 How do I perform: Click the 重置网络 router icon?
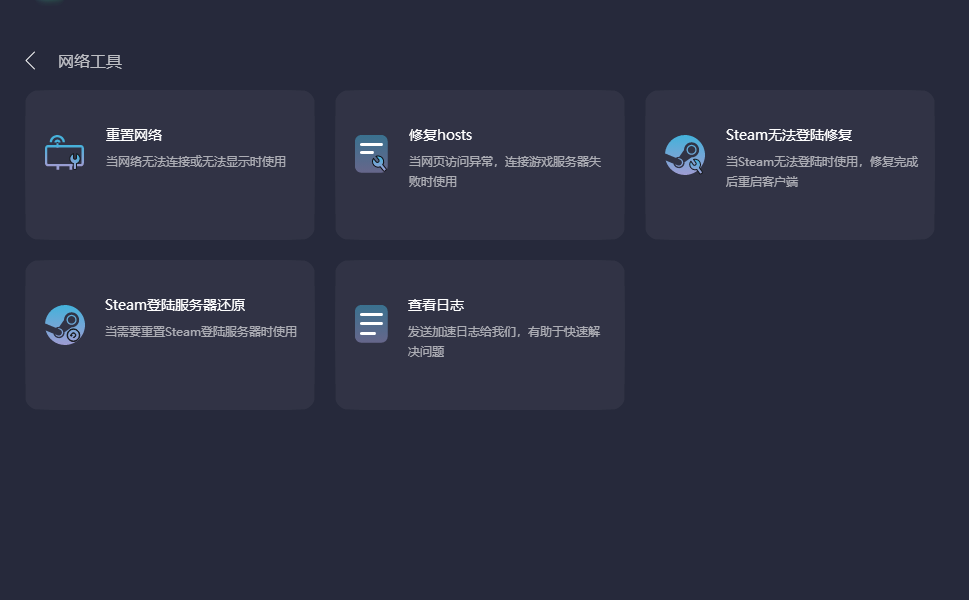click(64, 153)
